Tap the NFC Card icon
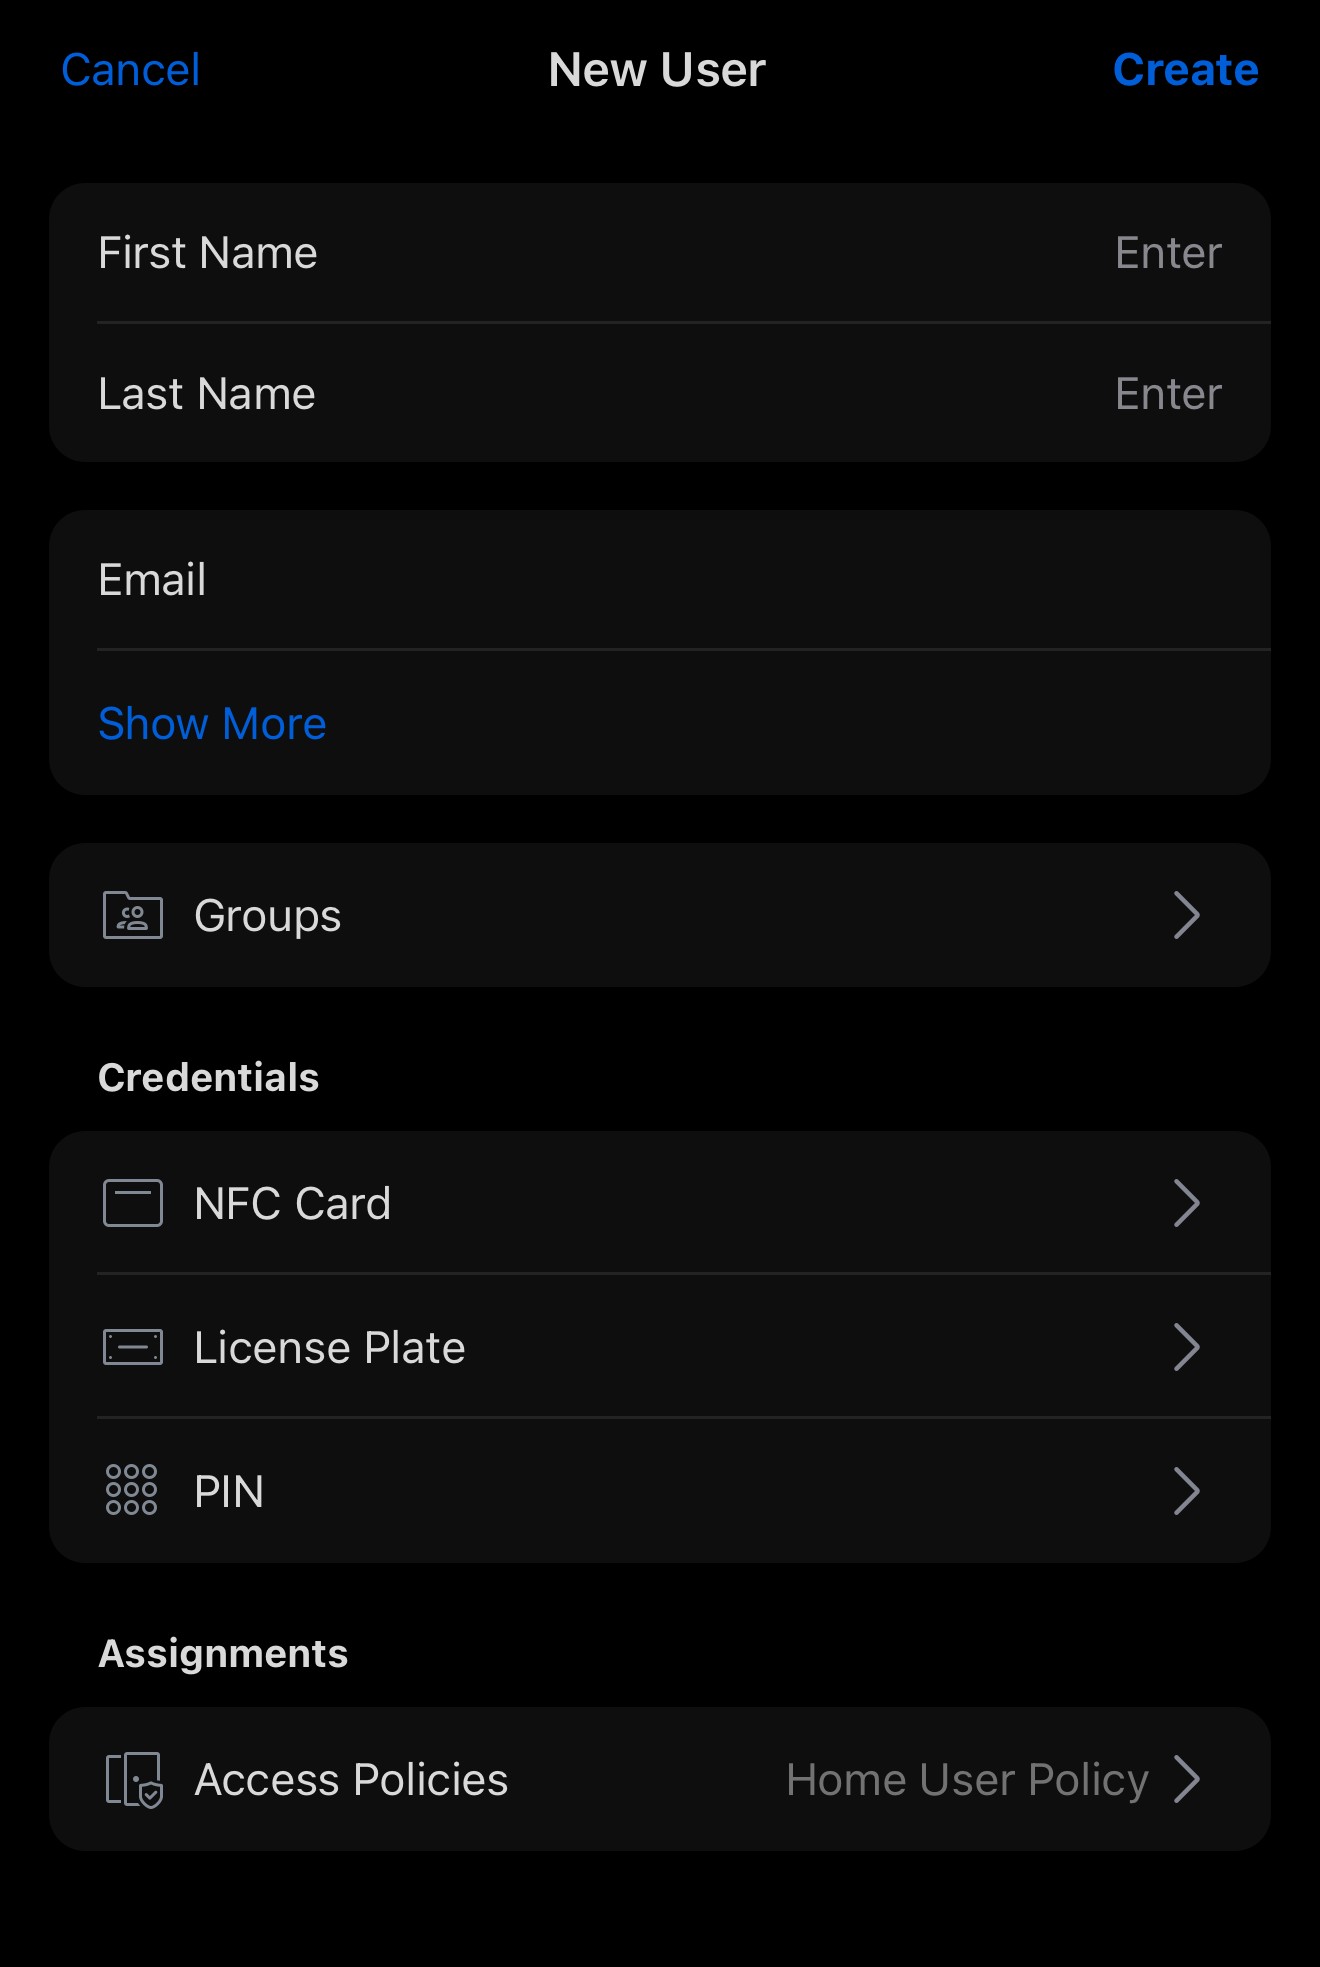The image size is (1320, 1967). click(x=133, y=1203)
